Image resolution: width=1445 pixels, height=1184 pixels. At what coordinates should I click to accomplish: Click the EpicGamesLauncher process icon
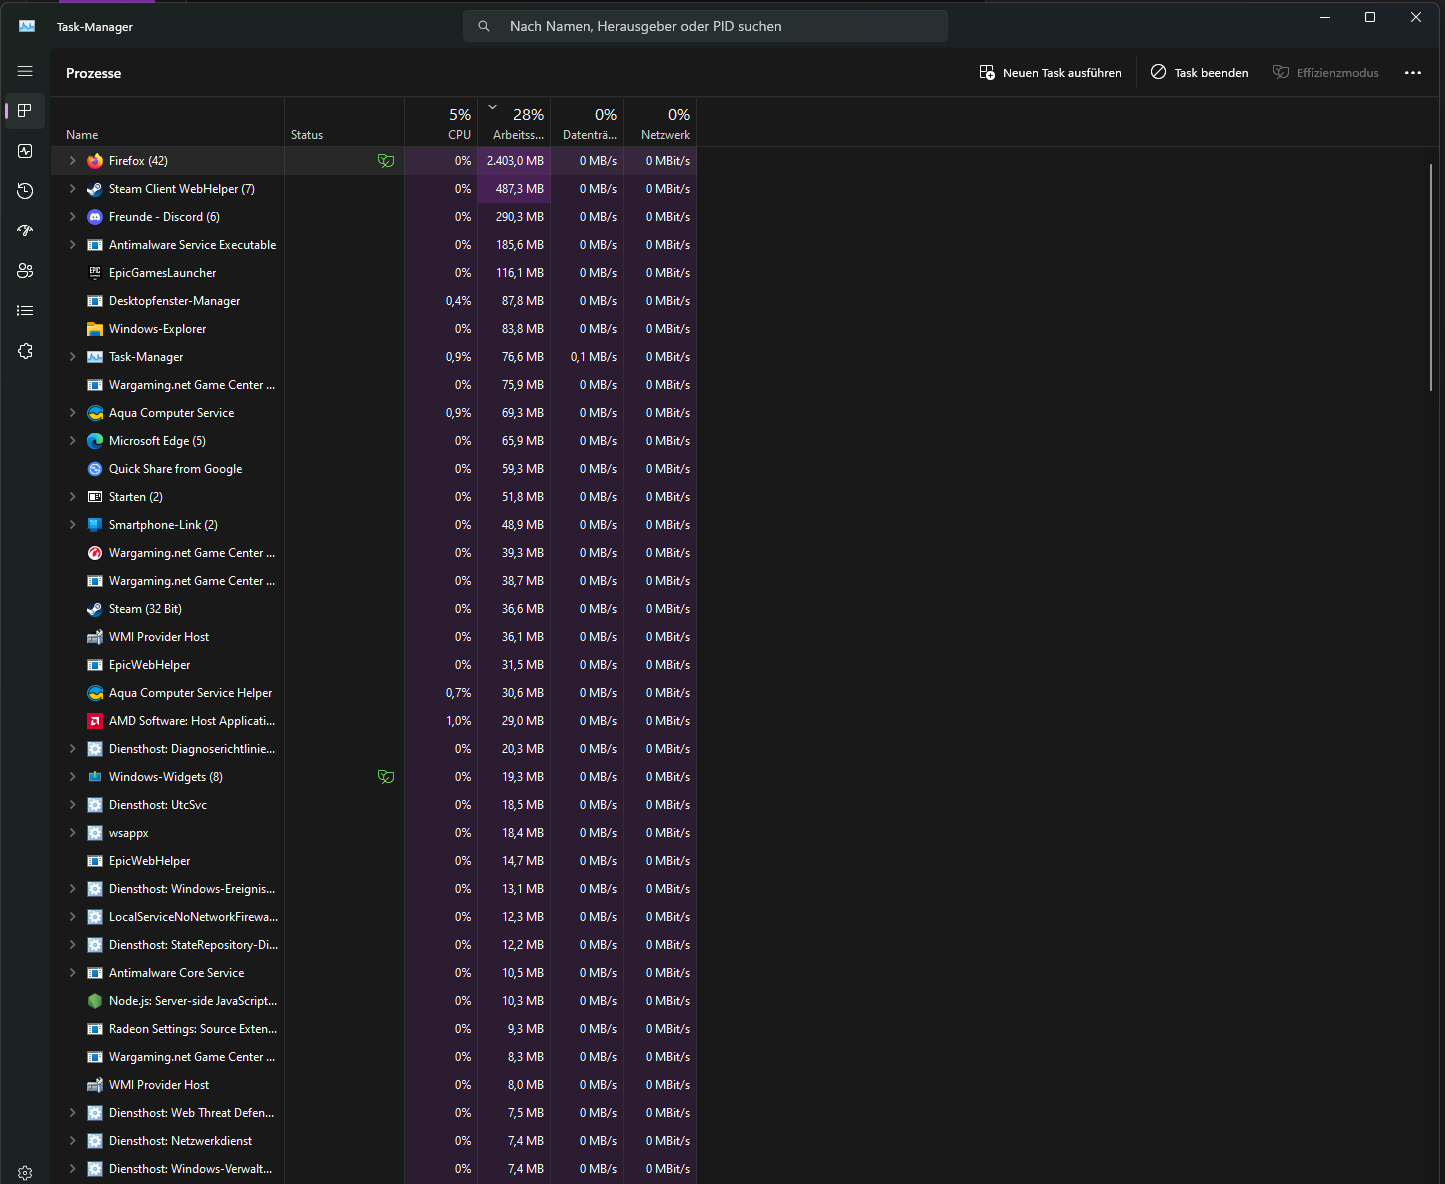tap(95, 273)
